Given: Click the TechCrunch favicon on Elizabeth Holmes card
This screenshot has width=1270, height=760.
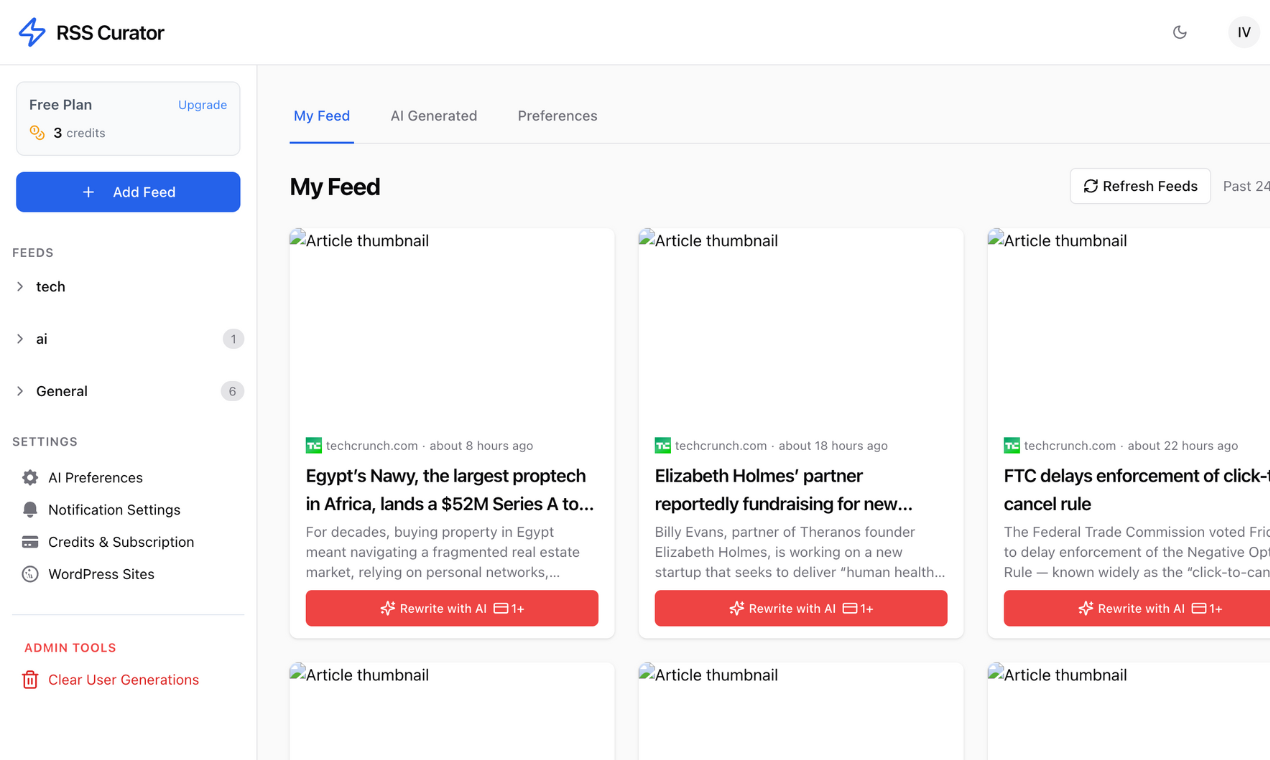Looking at the screenshot, I should pos(663,445).
